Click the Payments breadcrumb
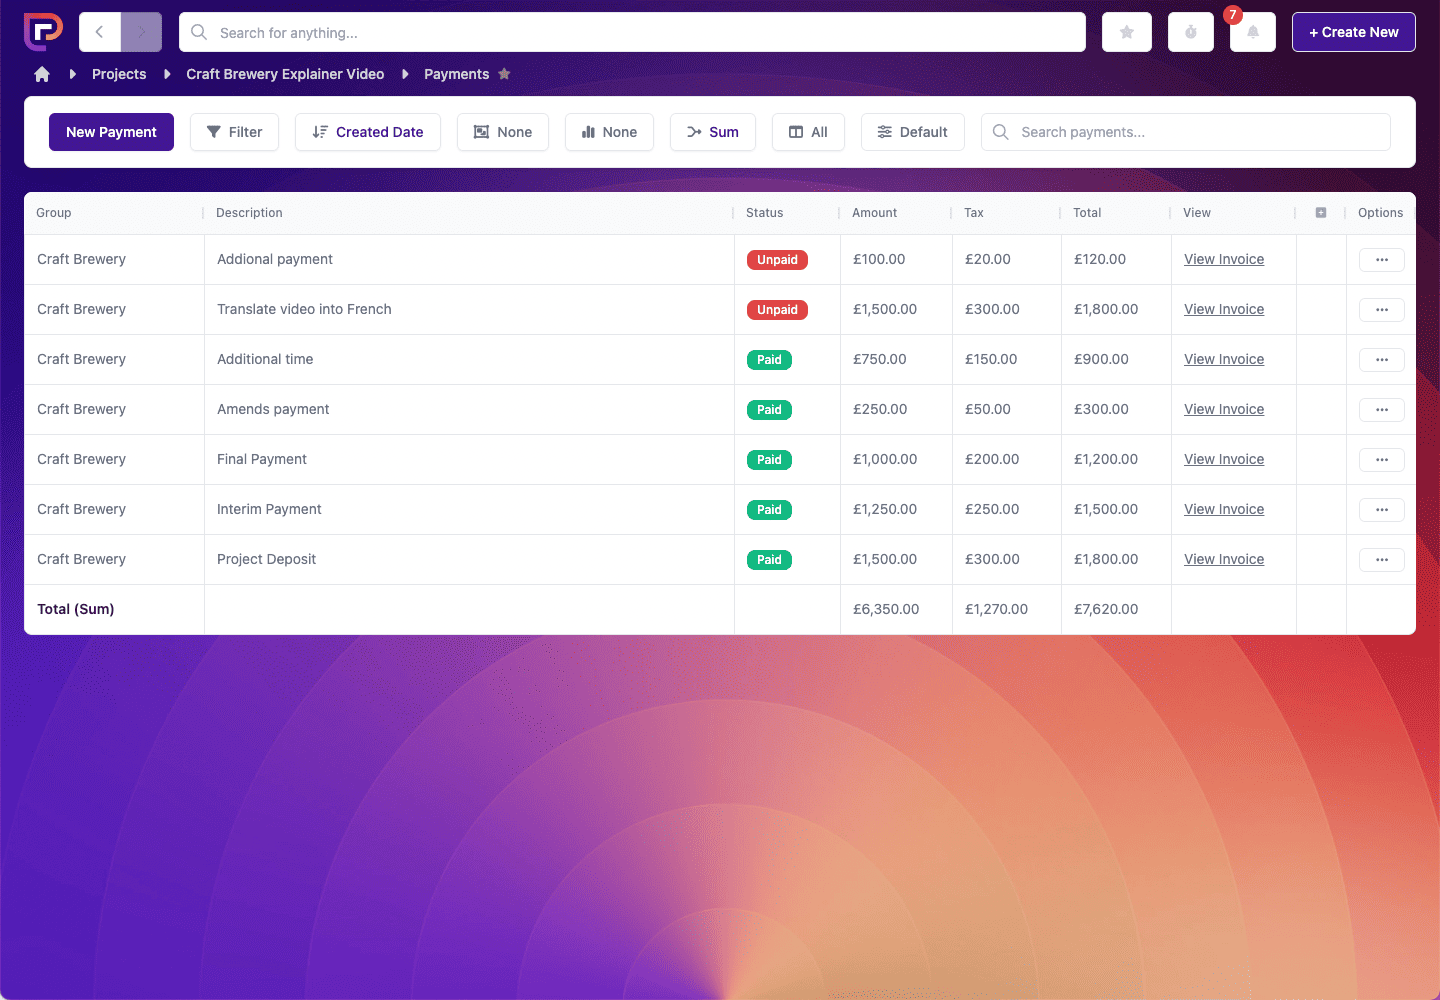The width and height of the screenshot is (1440, 1000). (456, 74)
